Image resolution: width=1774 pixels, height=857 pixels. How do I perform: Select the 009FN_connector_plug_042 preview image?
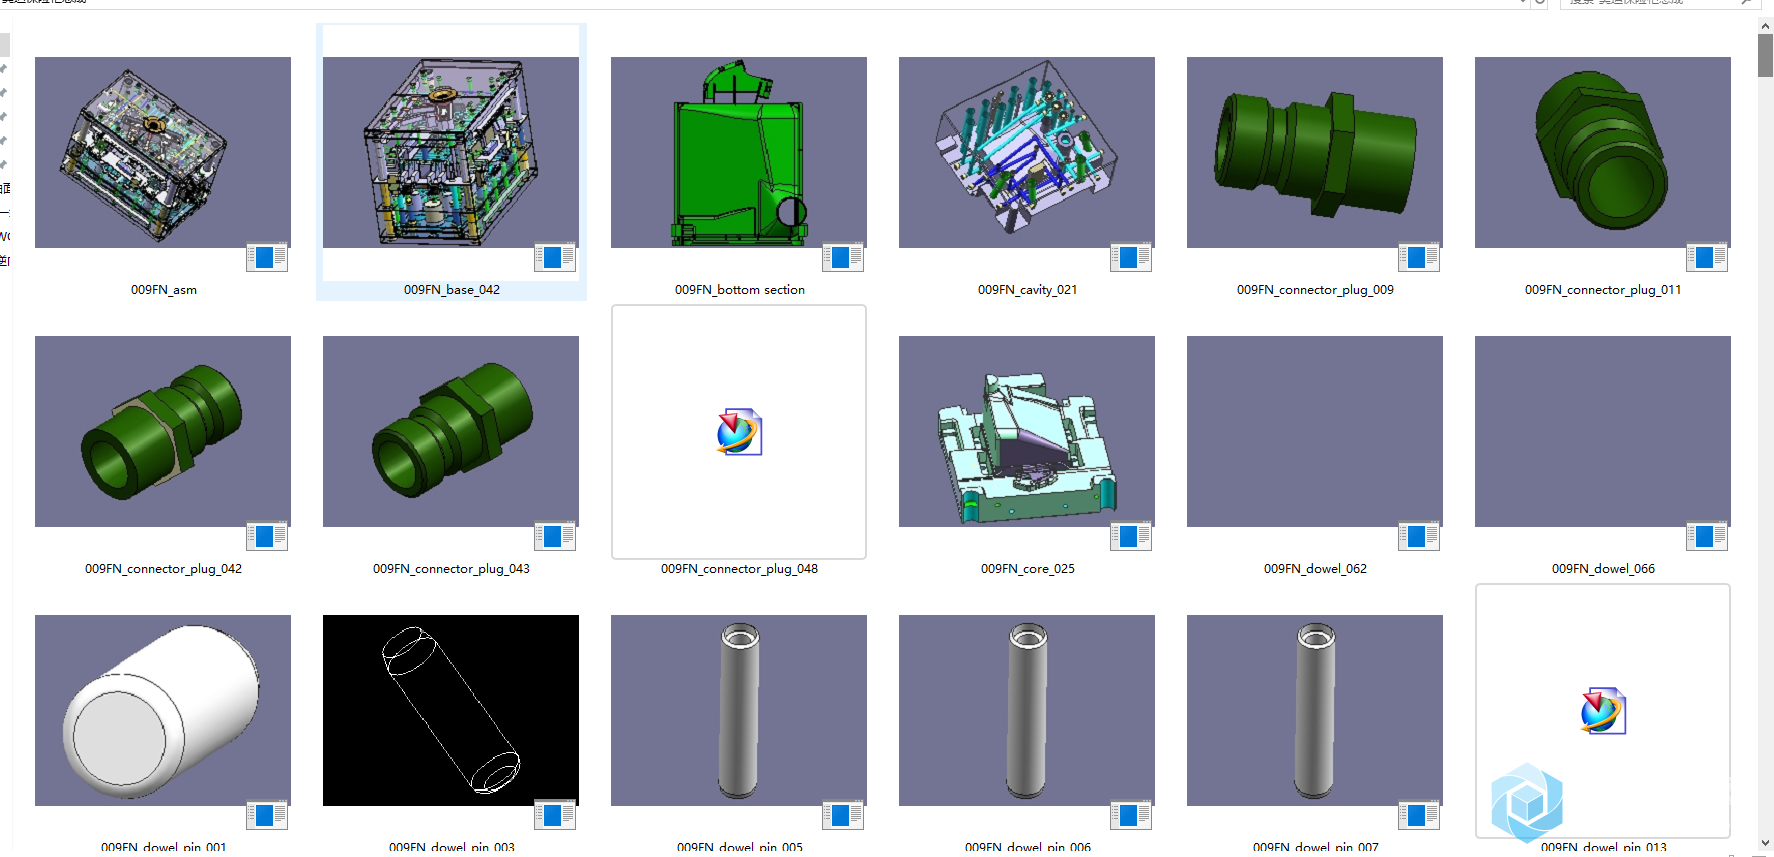tap(163, 431)
